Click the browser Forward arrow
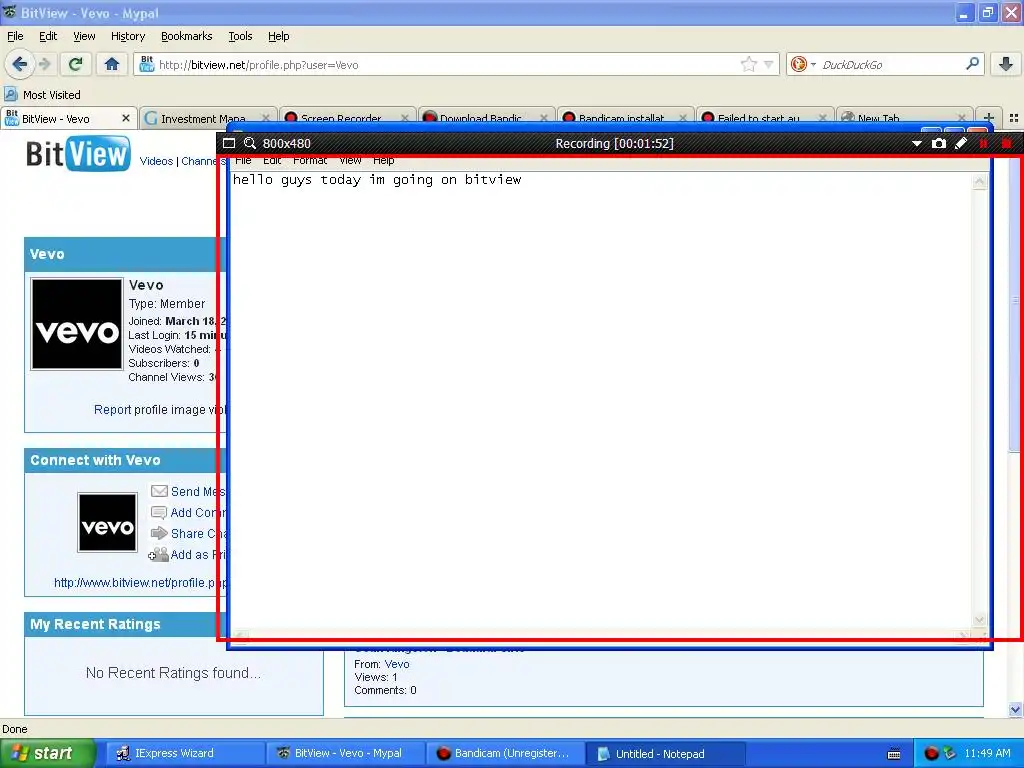This screenshot has width=1024, height=768. 45,64
